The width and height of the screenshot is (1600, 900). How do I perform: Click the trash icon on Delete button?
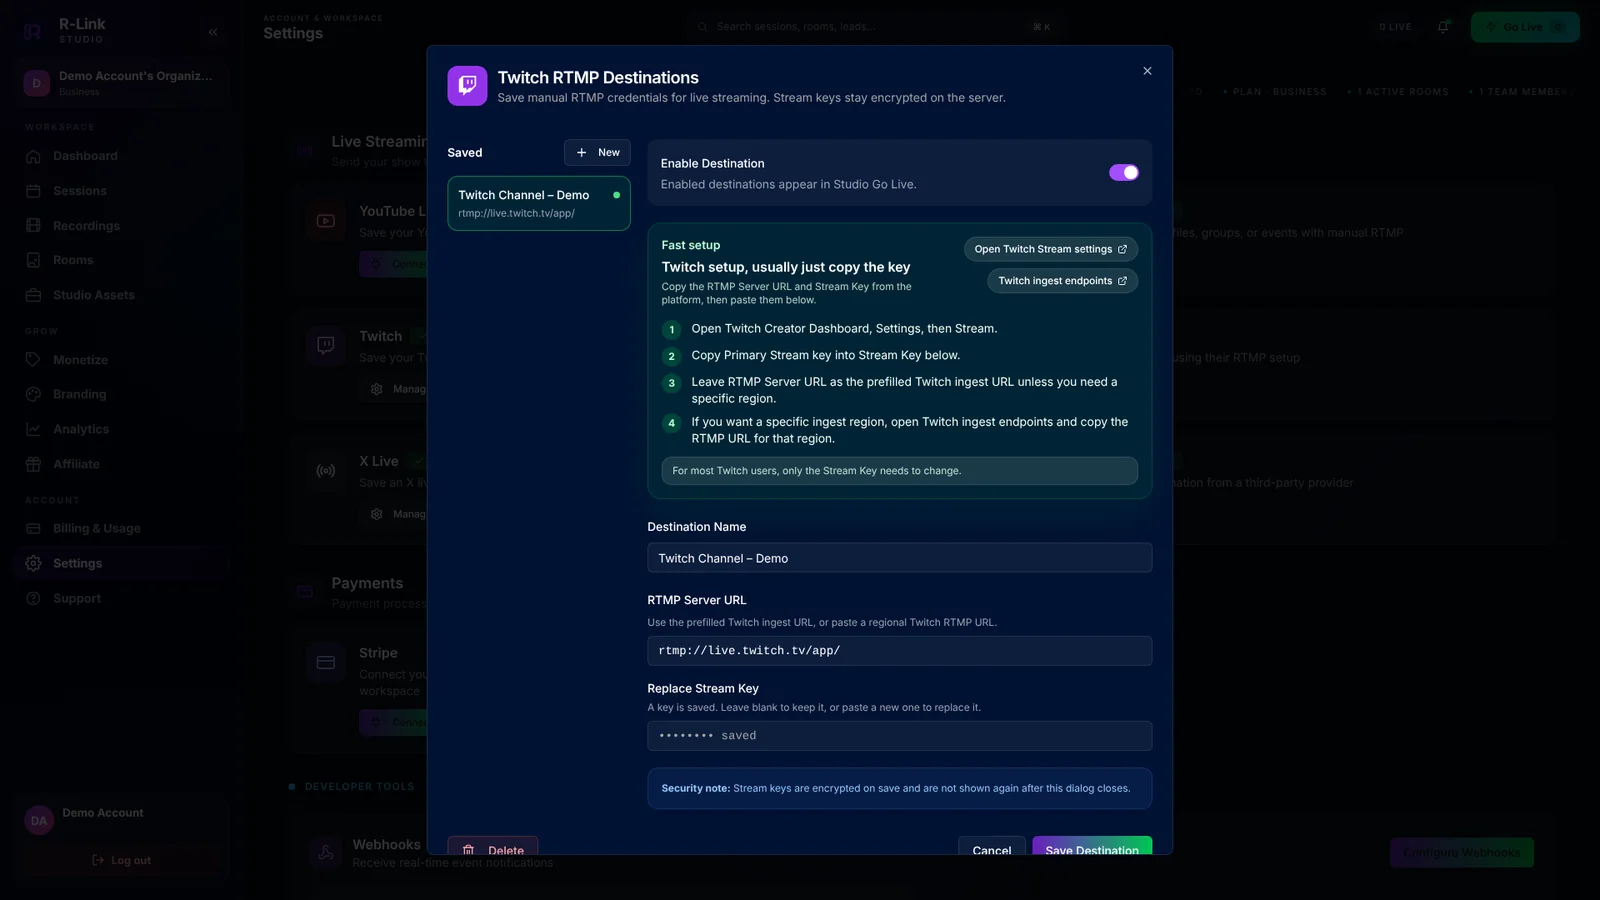pos(468,849)
